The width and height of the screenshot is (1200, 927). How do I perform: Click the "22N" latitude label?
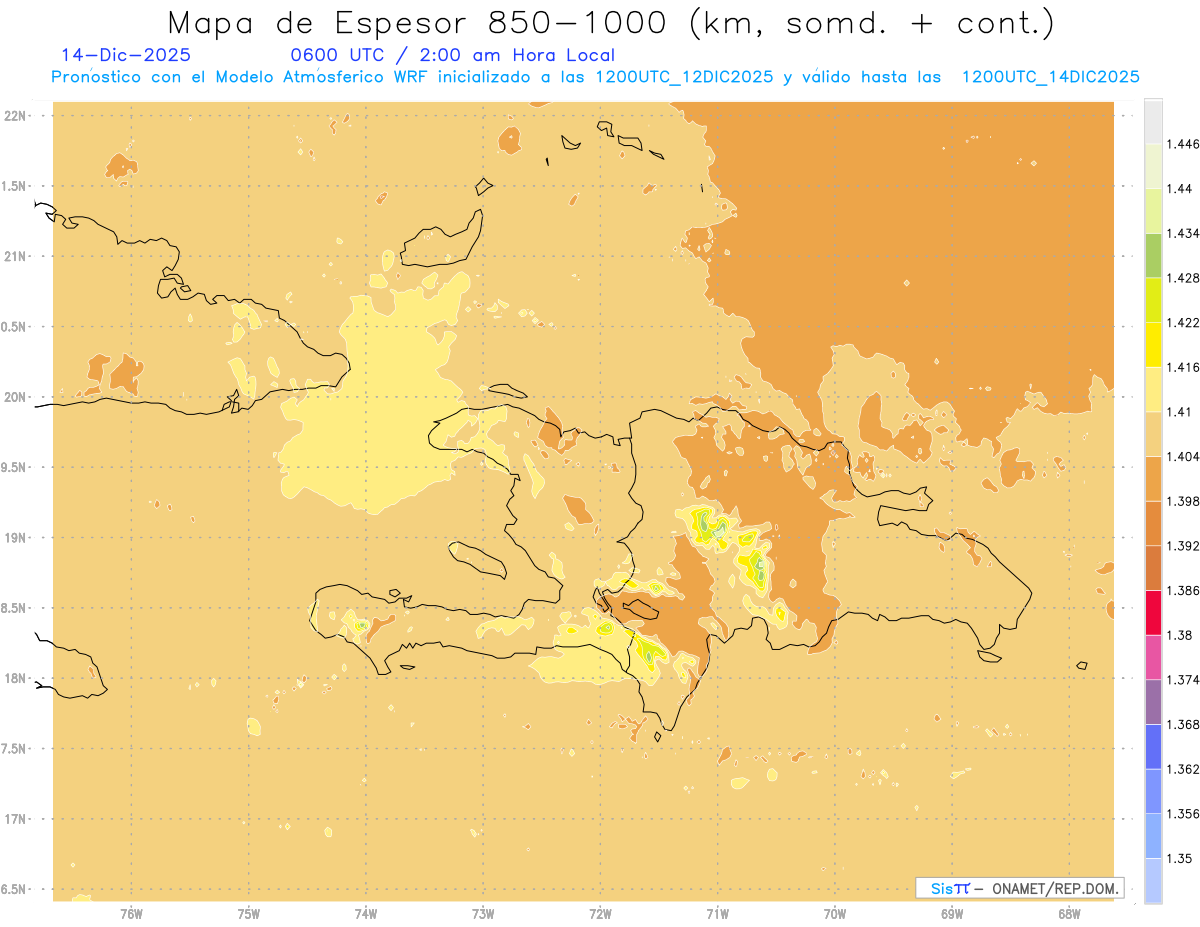(x=14, y=115)
